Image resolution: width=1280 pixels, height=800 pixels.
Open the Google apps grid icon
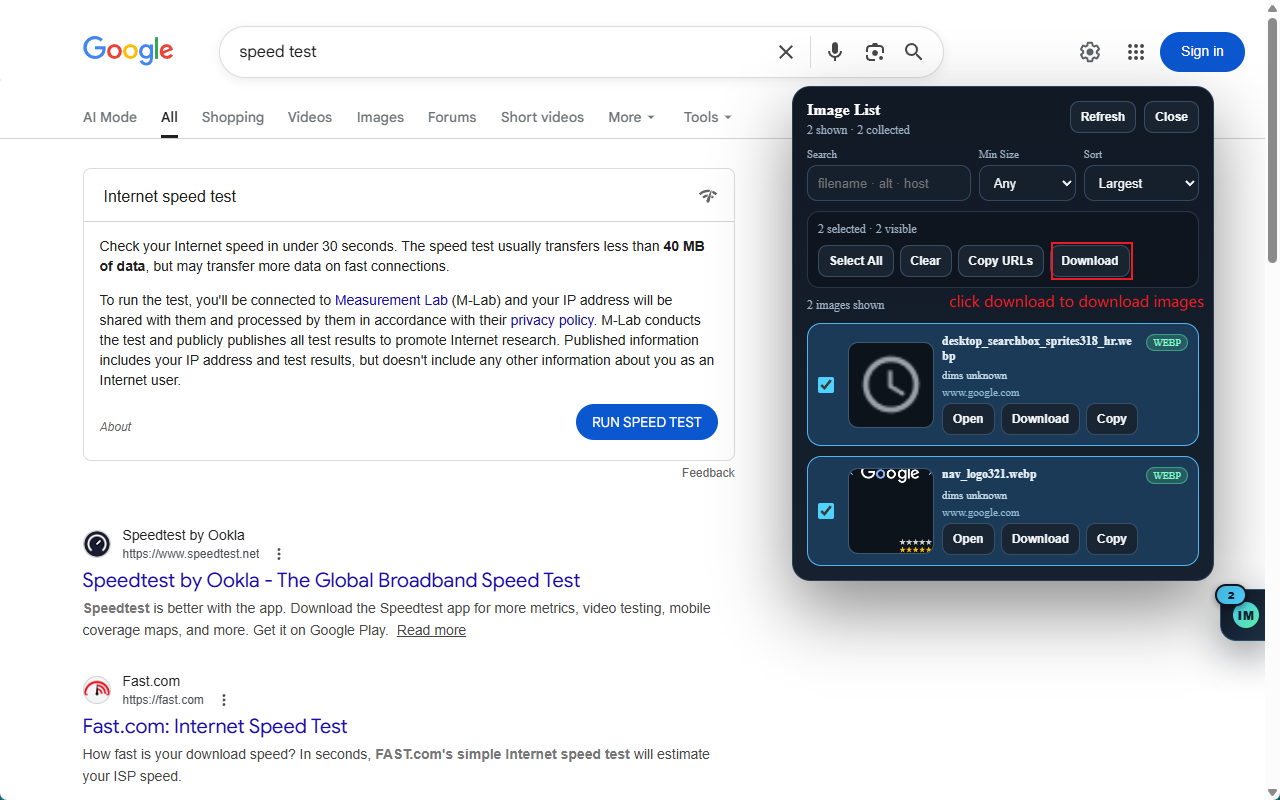pos(1136,52)
